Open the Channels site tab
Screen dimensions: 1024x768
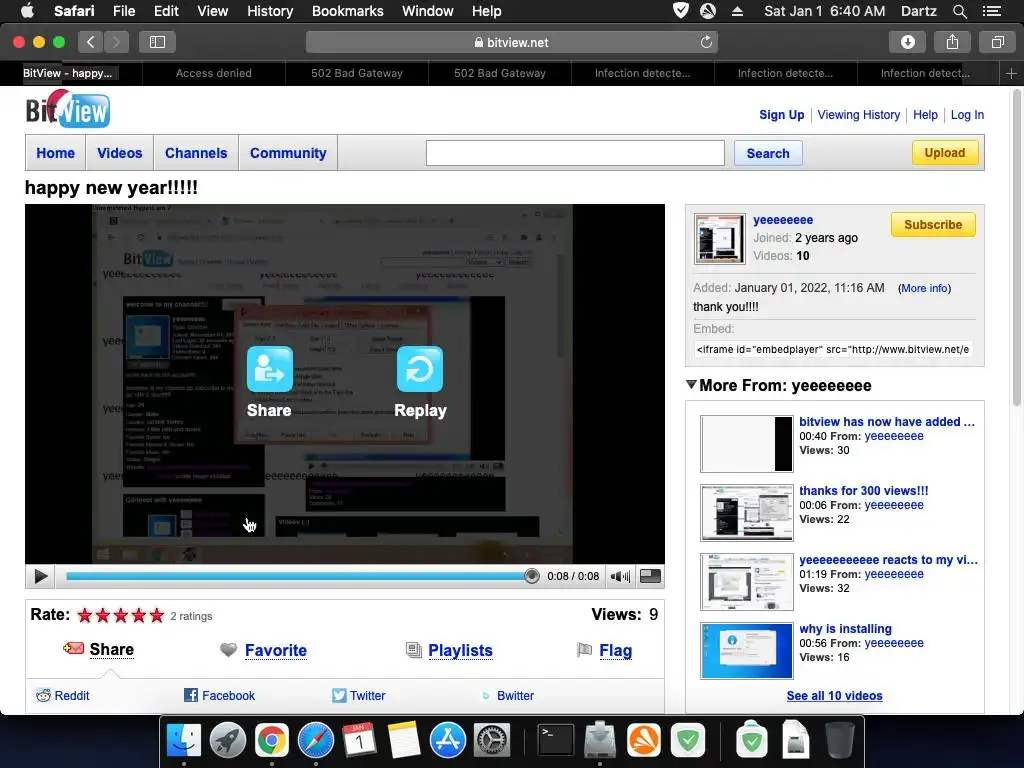[196, 153]
